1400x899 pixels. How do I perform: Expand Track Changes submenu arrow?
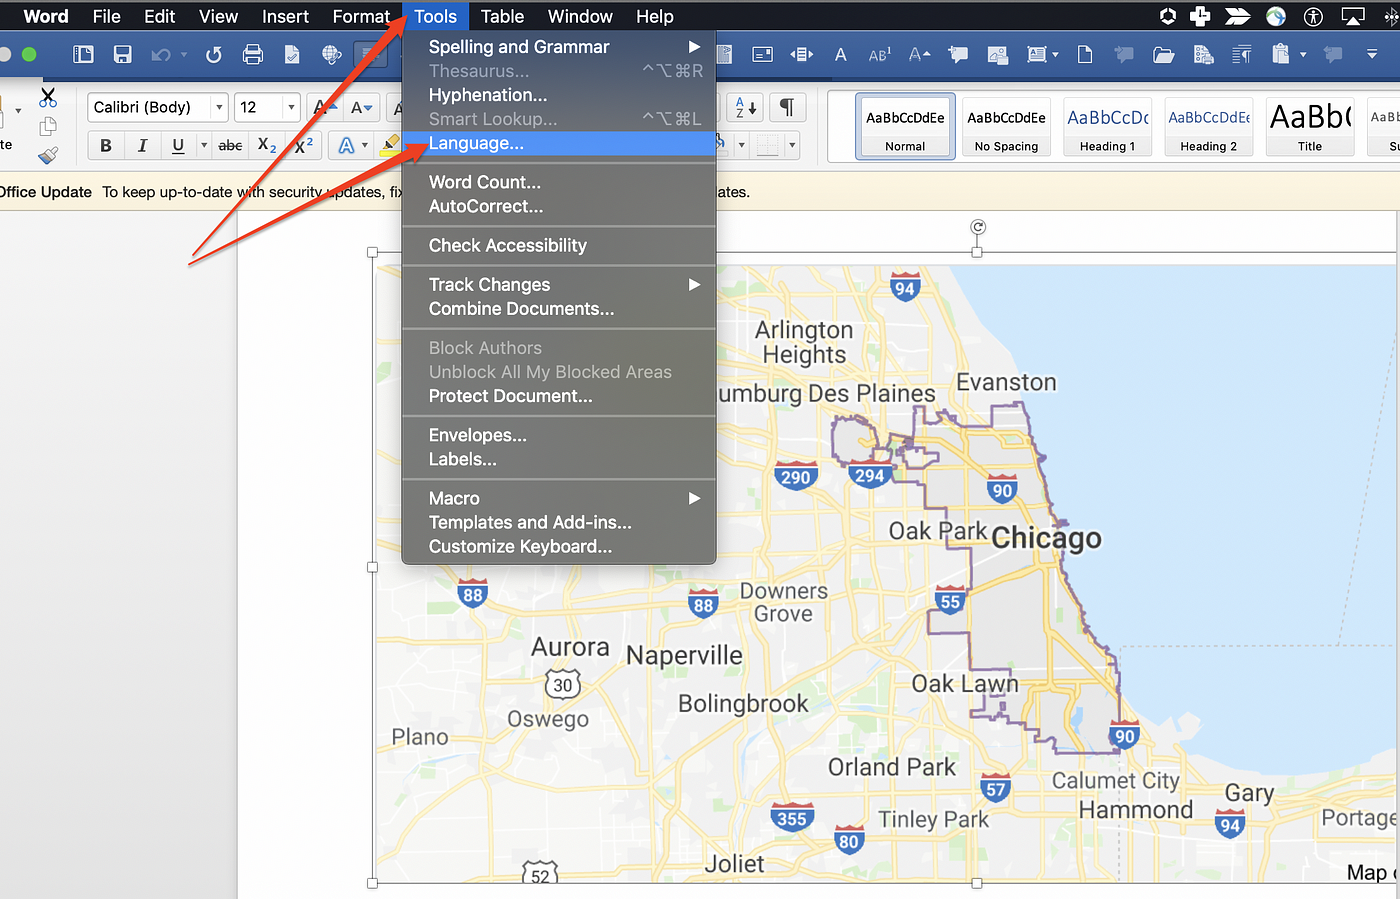[694, 285]
